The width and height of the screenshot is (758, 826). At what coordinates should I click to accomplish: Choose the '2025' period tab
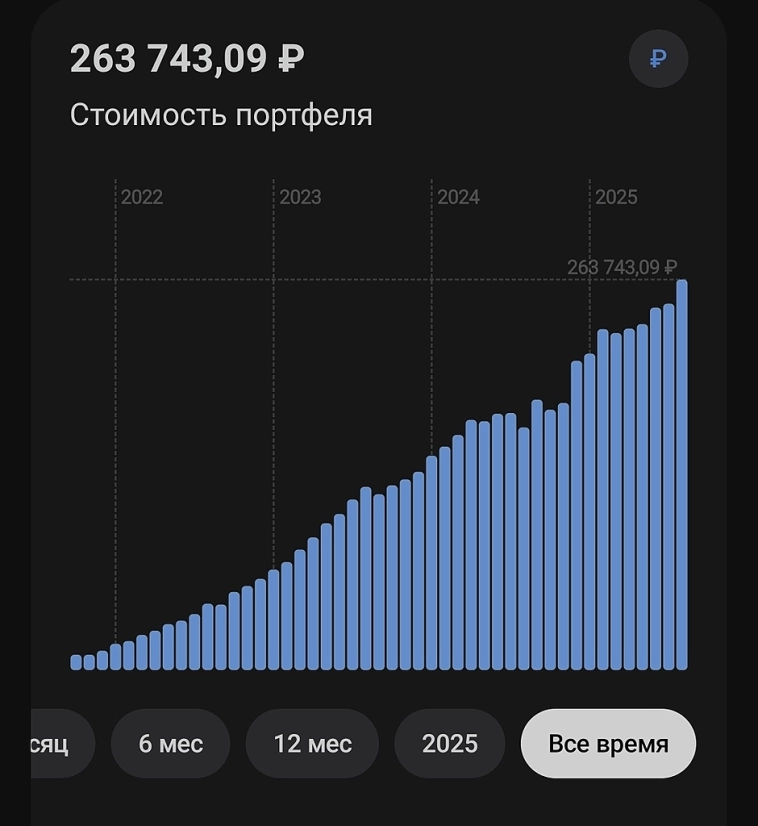449,744
